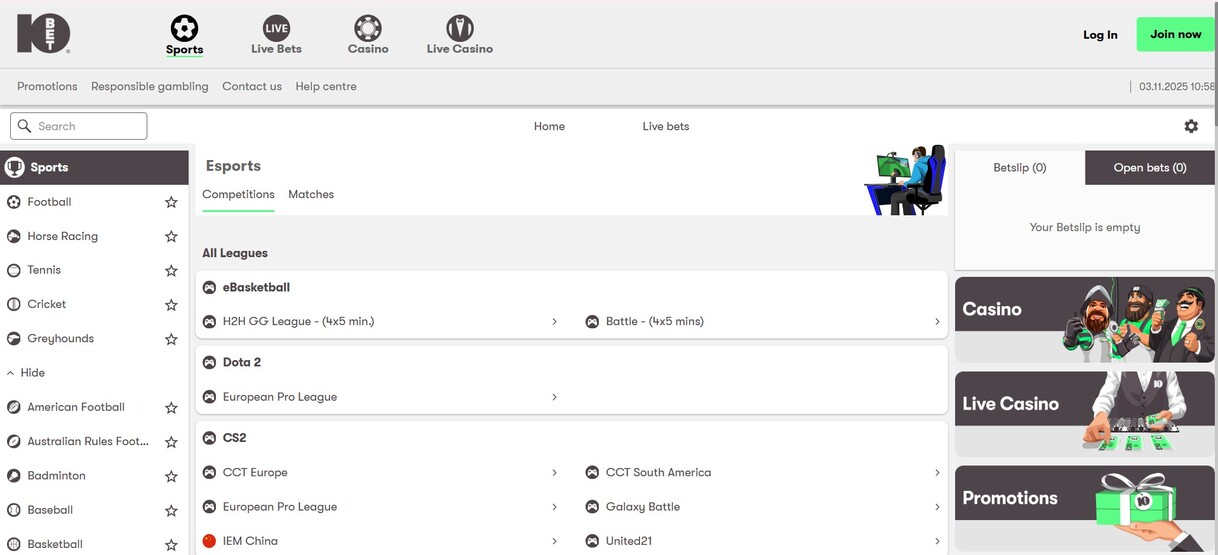
Task: Click the IEM China flag icon
Action: (209, 541)
